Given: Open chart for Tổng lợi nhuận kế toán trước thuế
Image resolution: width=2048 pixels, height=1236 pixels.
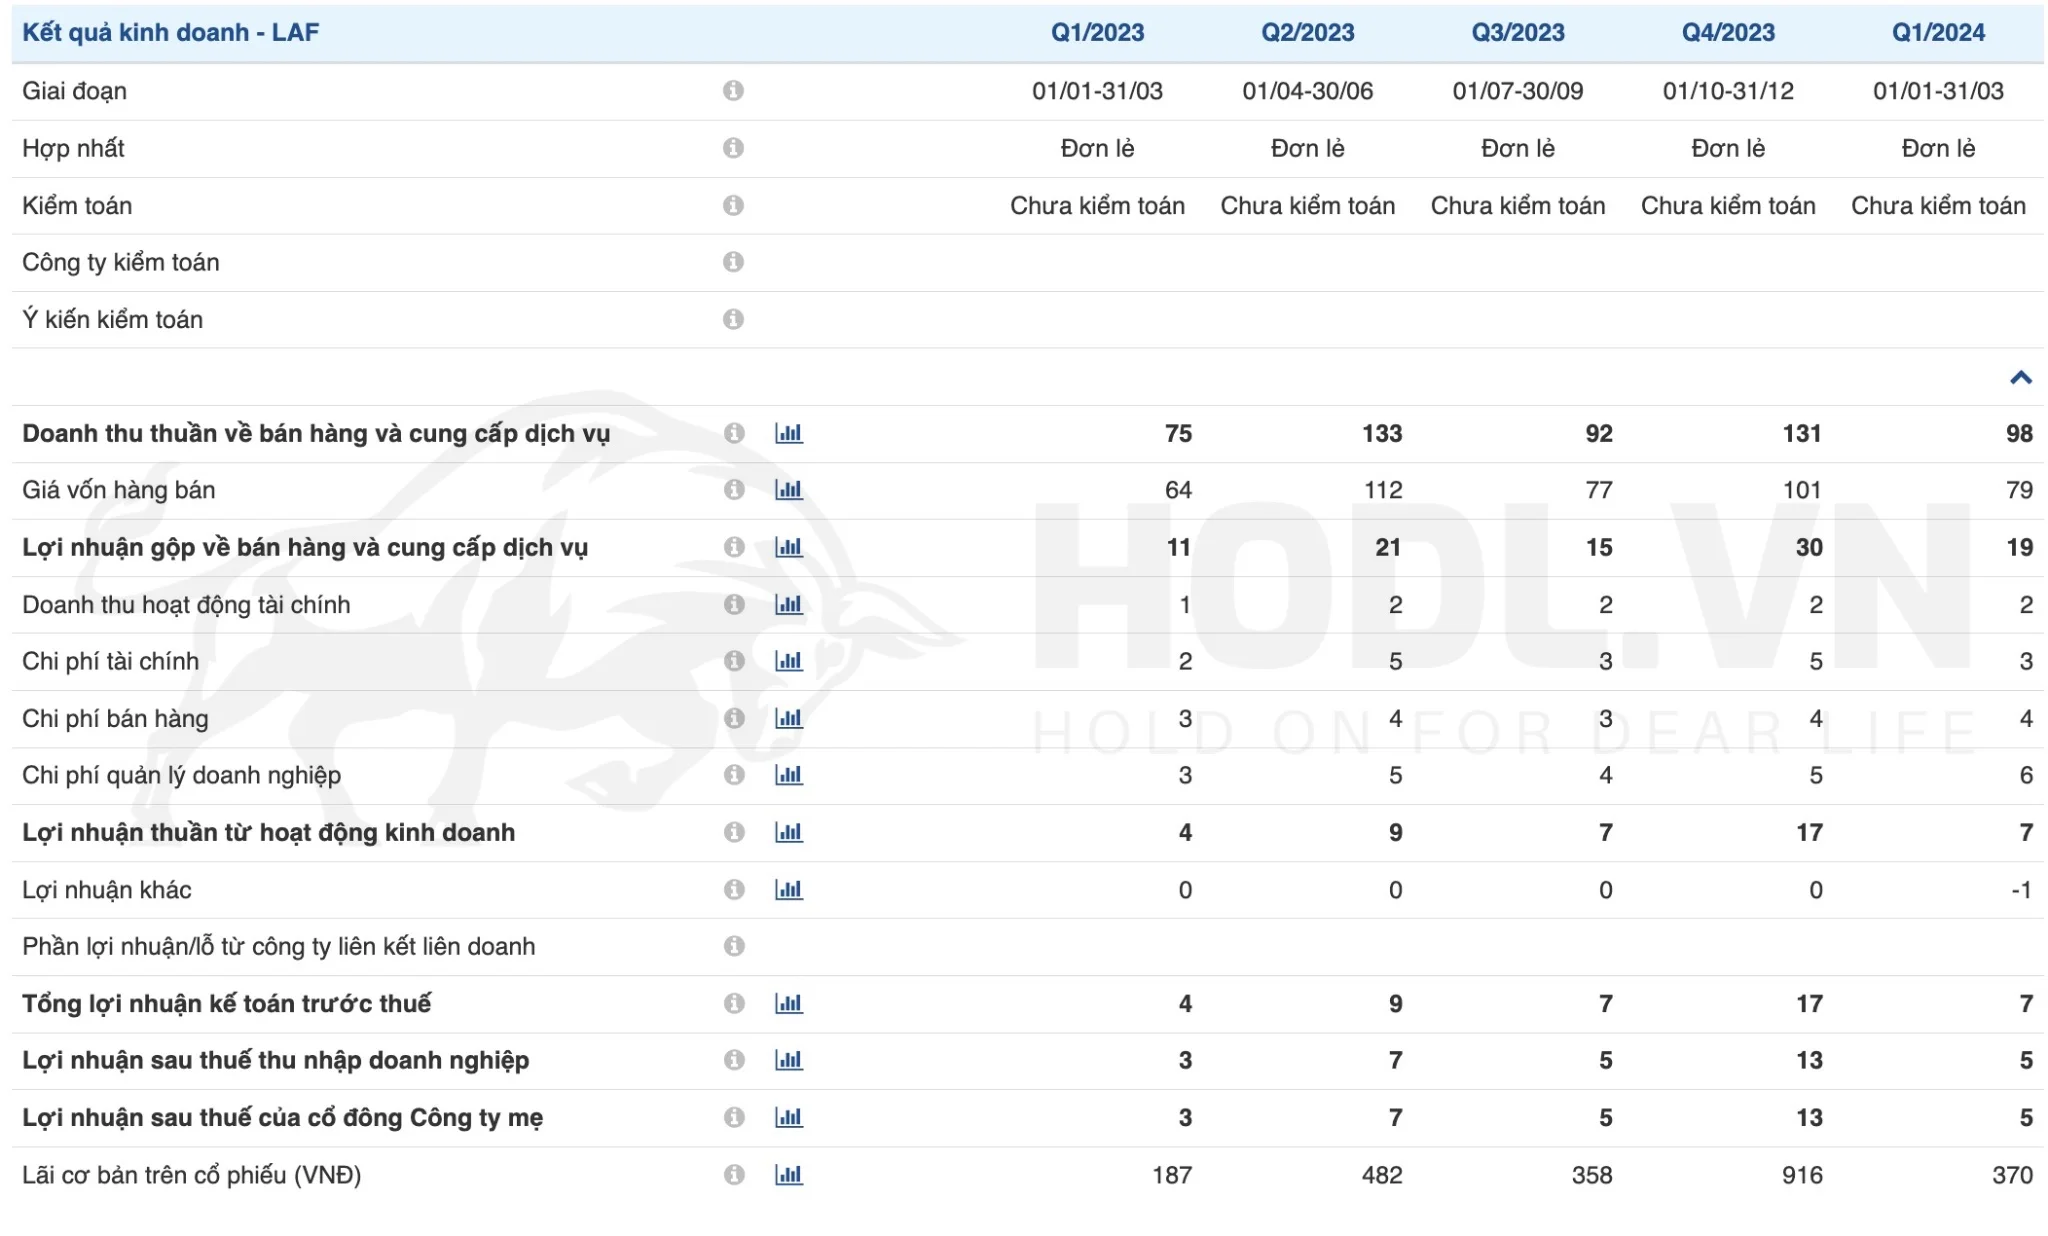Looking at the screenshot, I should pyautogui.click(x=788, y=1003).
